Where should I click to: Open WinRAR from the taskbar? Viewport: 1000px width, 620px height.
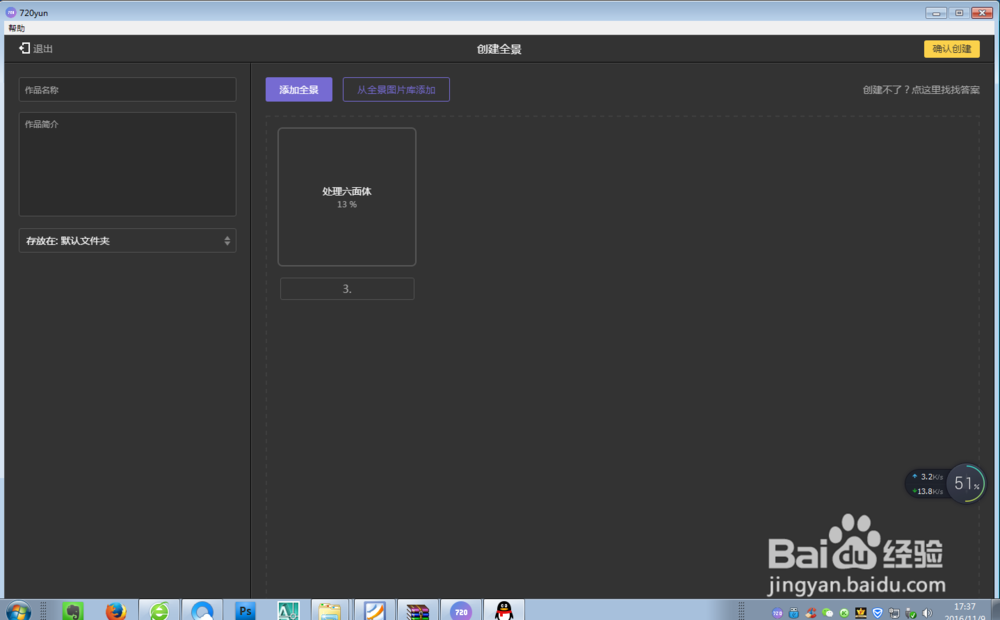click(418, 611)
